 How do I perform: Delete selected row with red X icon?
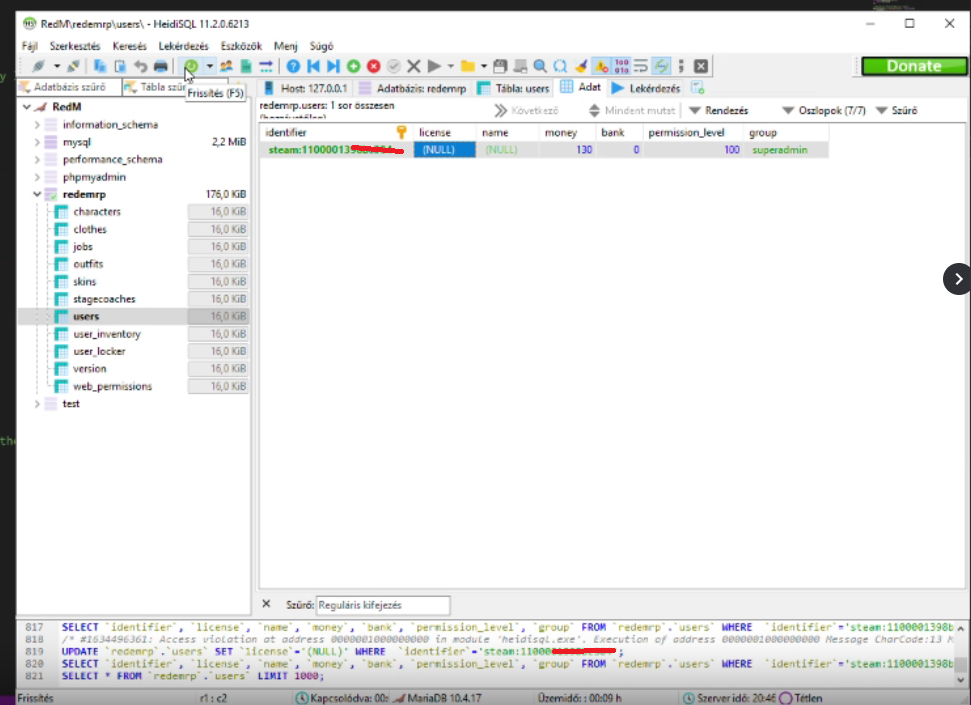(x=373, y=66)
